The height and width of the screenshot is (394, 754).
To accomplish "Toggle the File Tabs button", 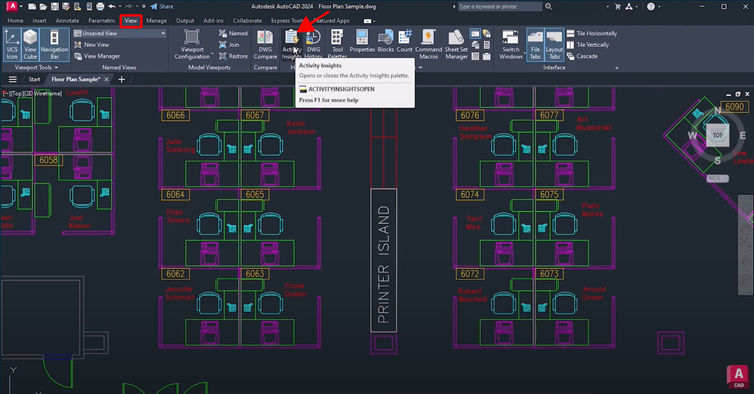I will 535,44.
